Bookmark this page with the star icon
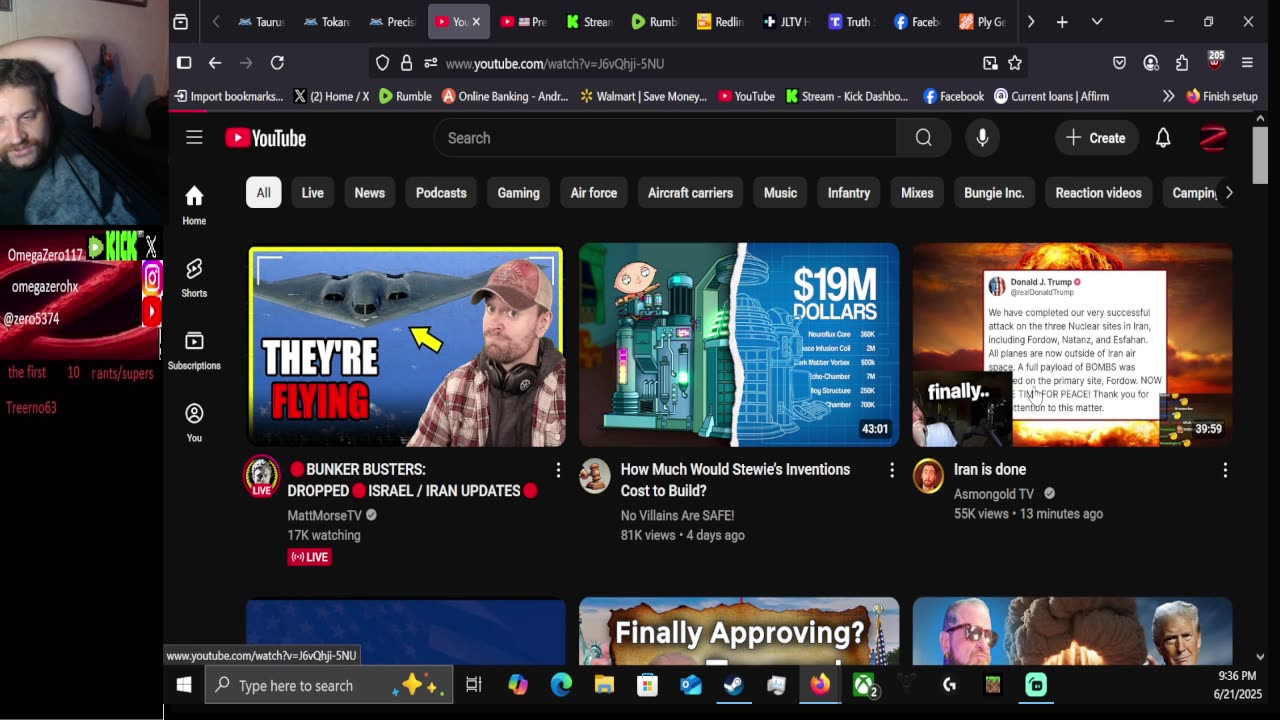This screenshot has width=1280, height=720. tap(1015, 63)
